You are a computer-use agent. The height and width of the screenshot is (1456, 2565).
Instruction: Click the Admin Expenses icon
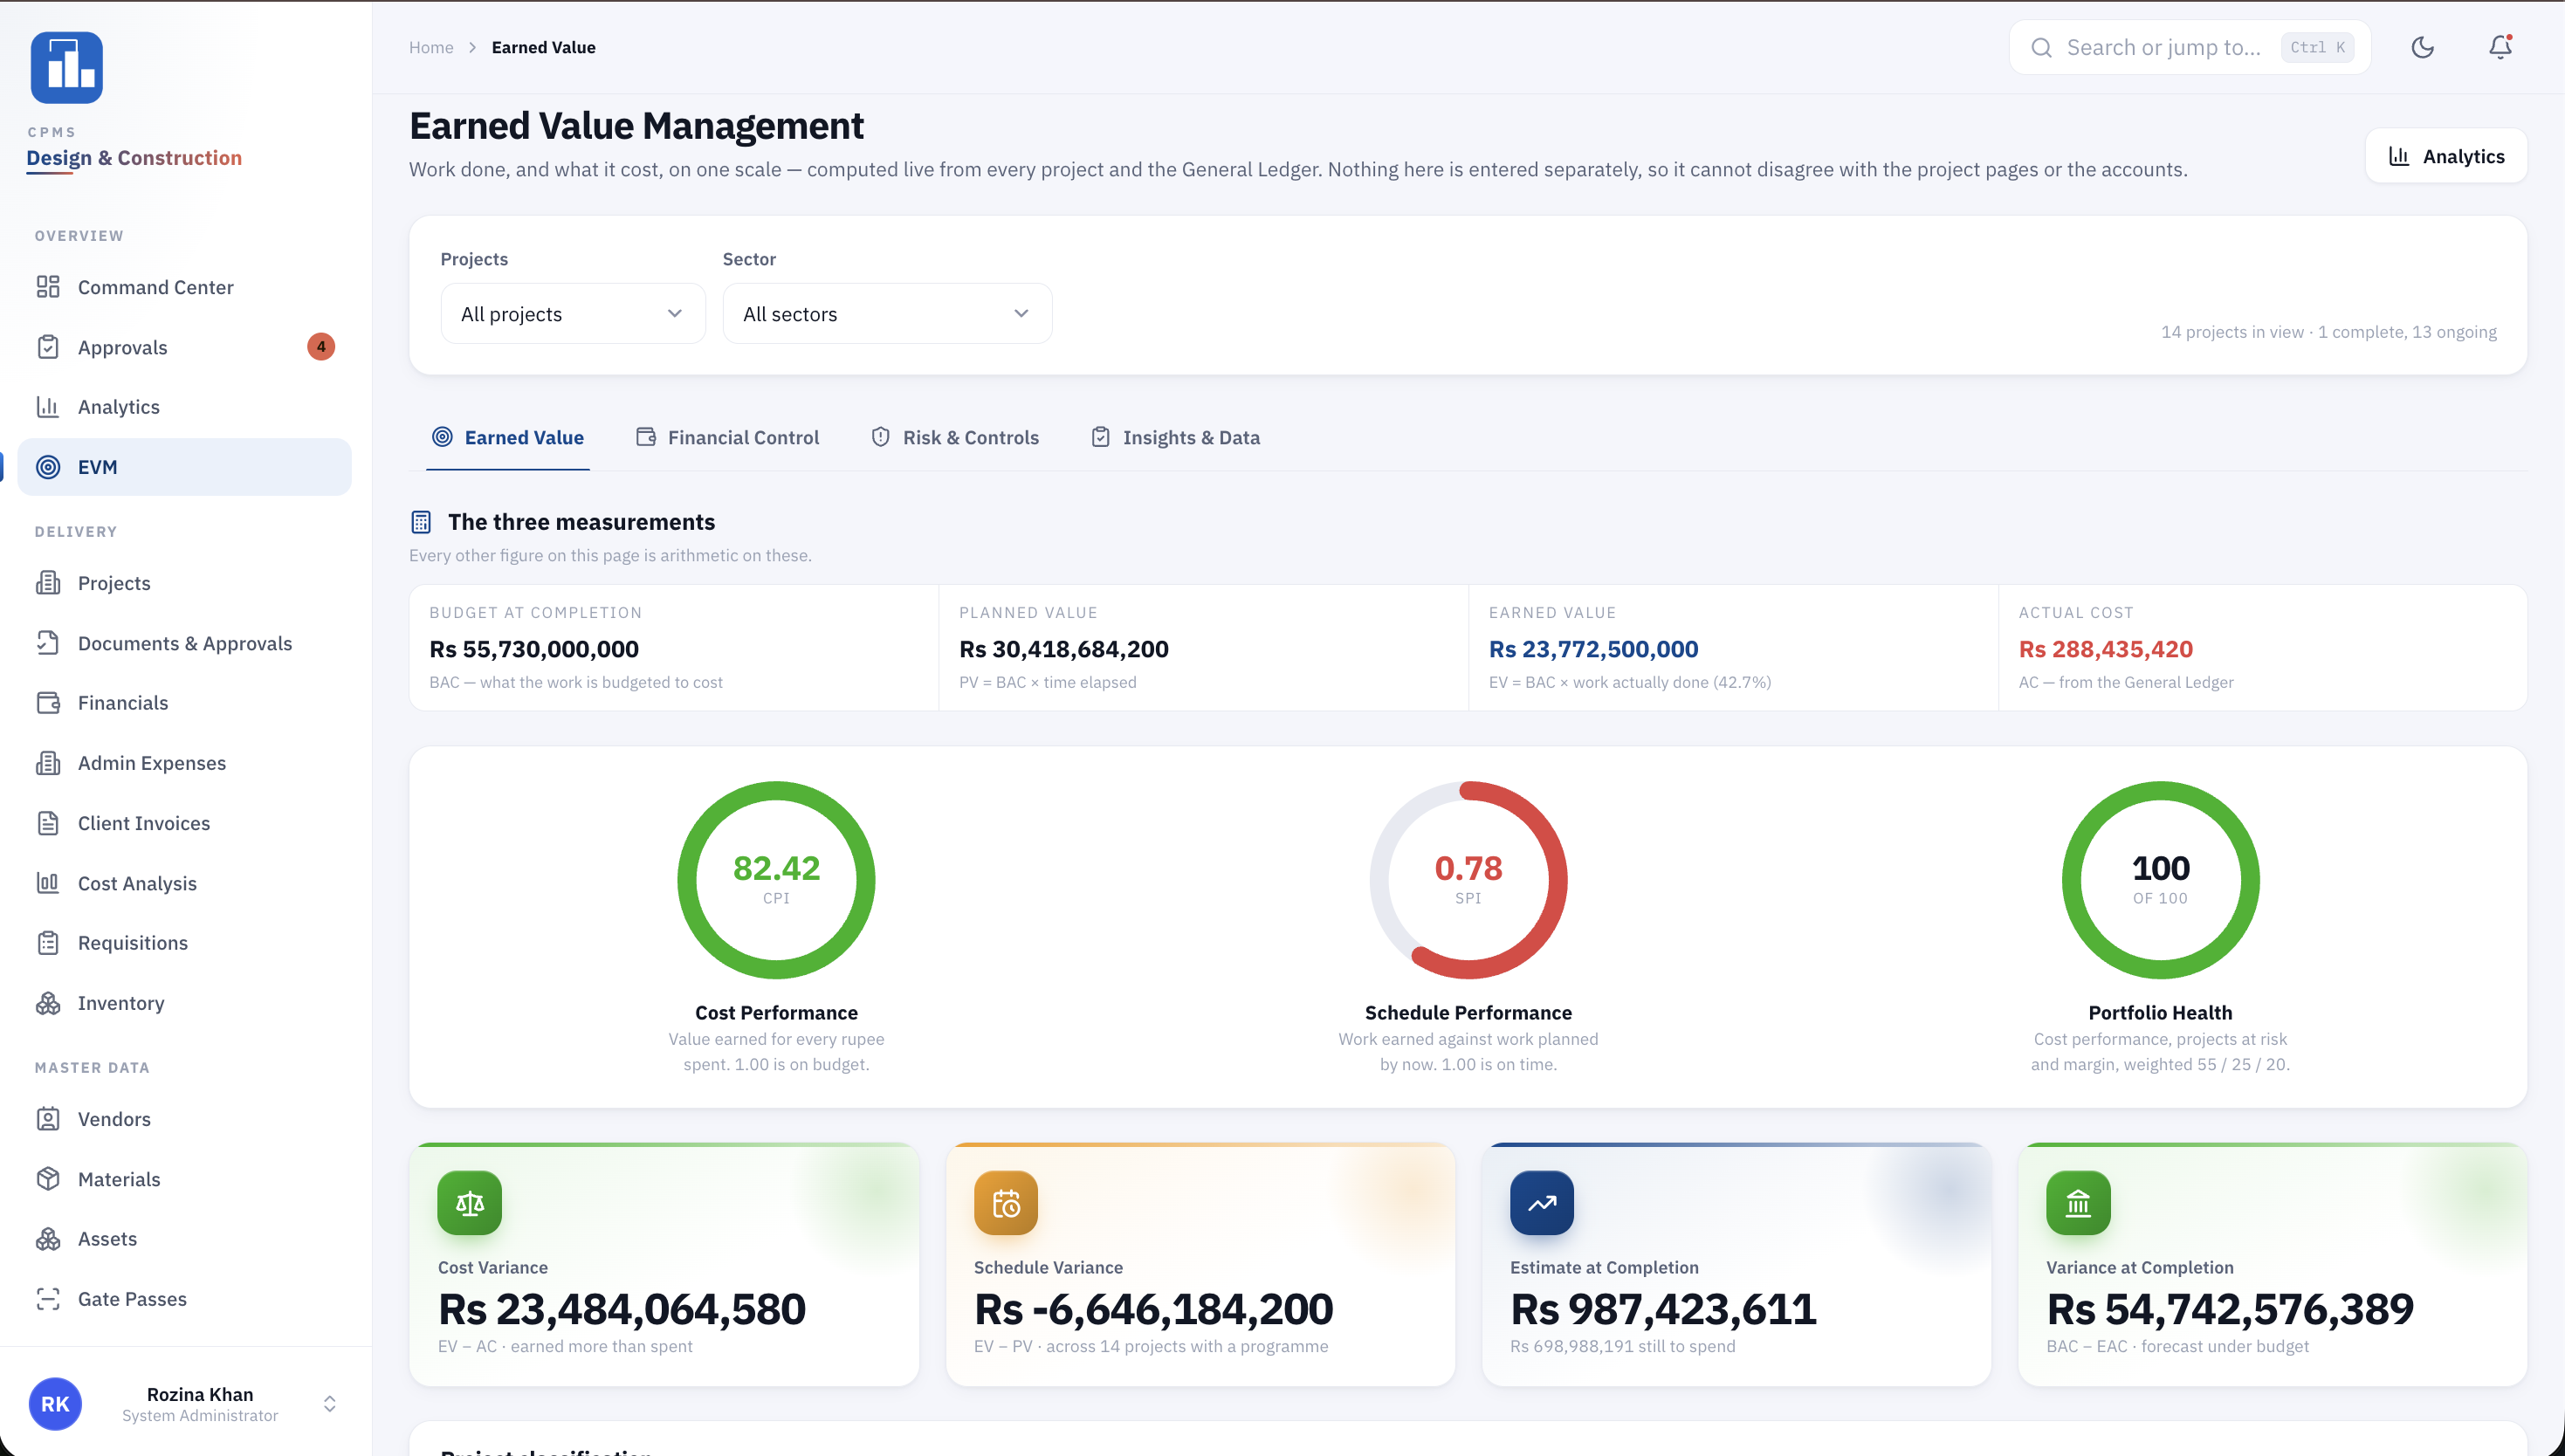point(48,763)
